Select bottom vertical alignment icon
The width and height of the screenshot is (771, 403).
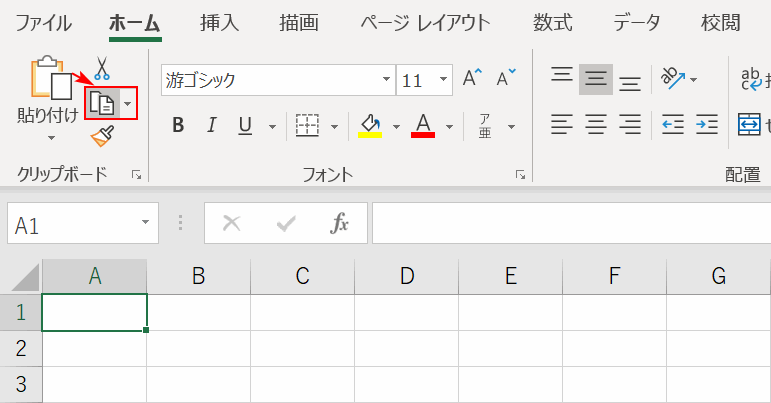pyautogui.click(x=630, y=82)
